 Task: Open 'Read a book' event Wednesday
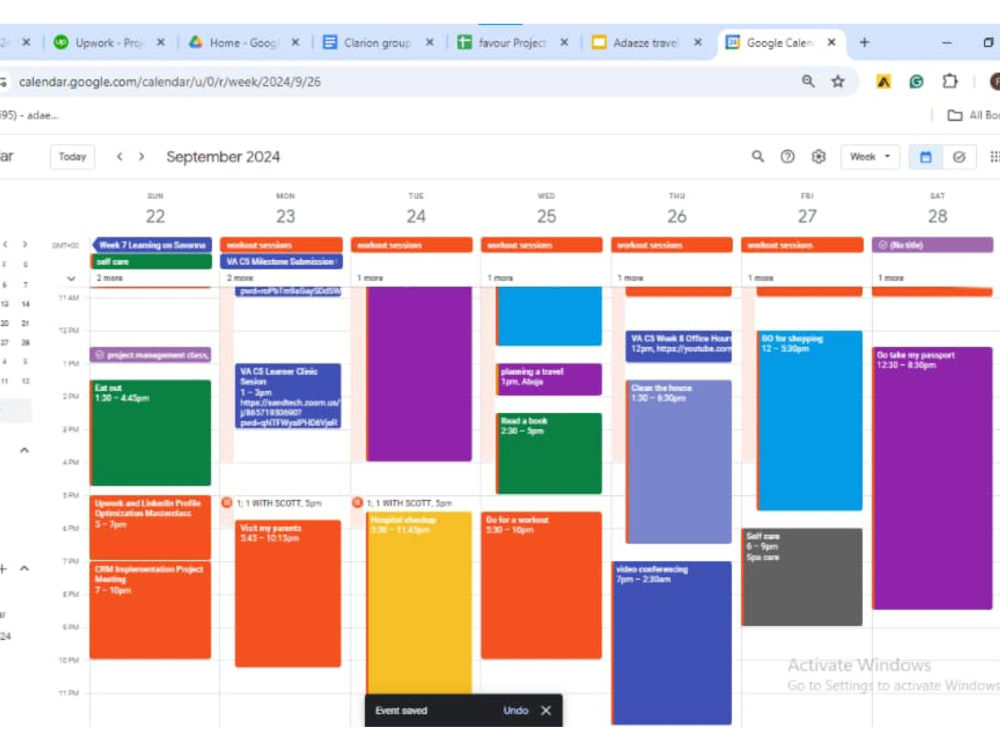[x=548, y=453]
